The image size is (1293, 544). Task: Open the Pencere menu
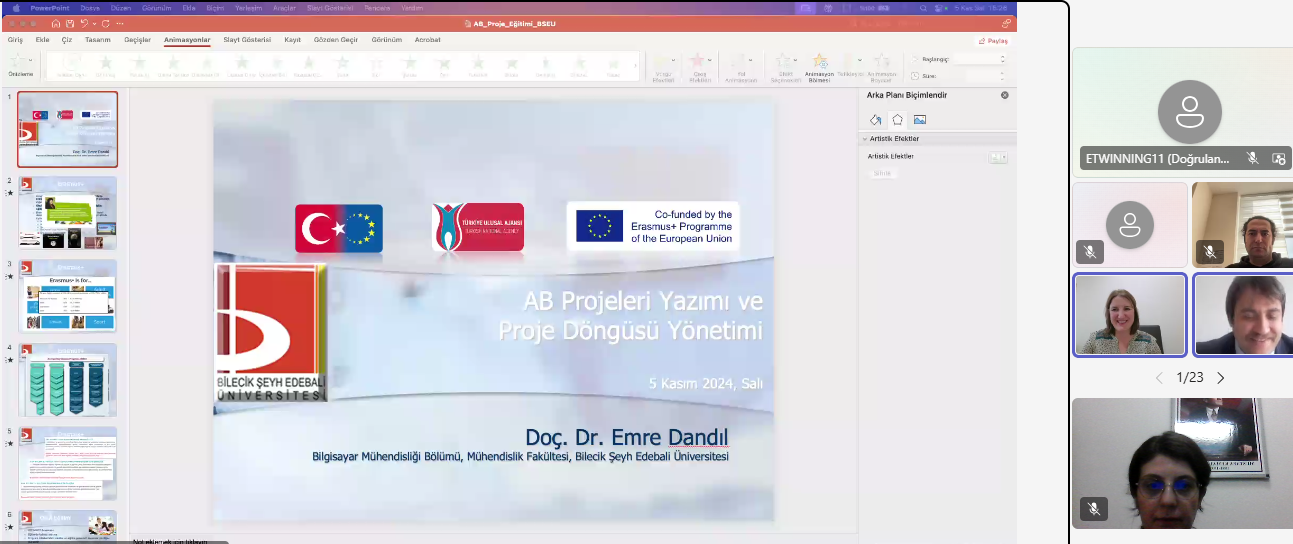376,8
